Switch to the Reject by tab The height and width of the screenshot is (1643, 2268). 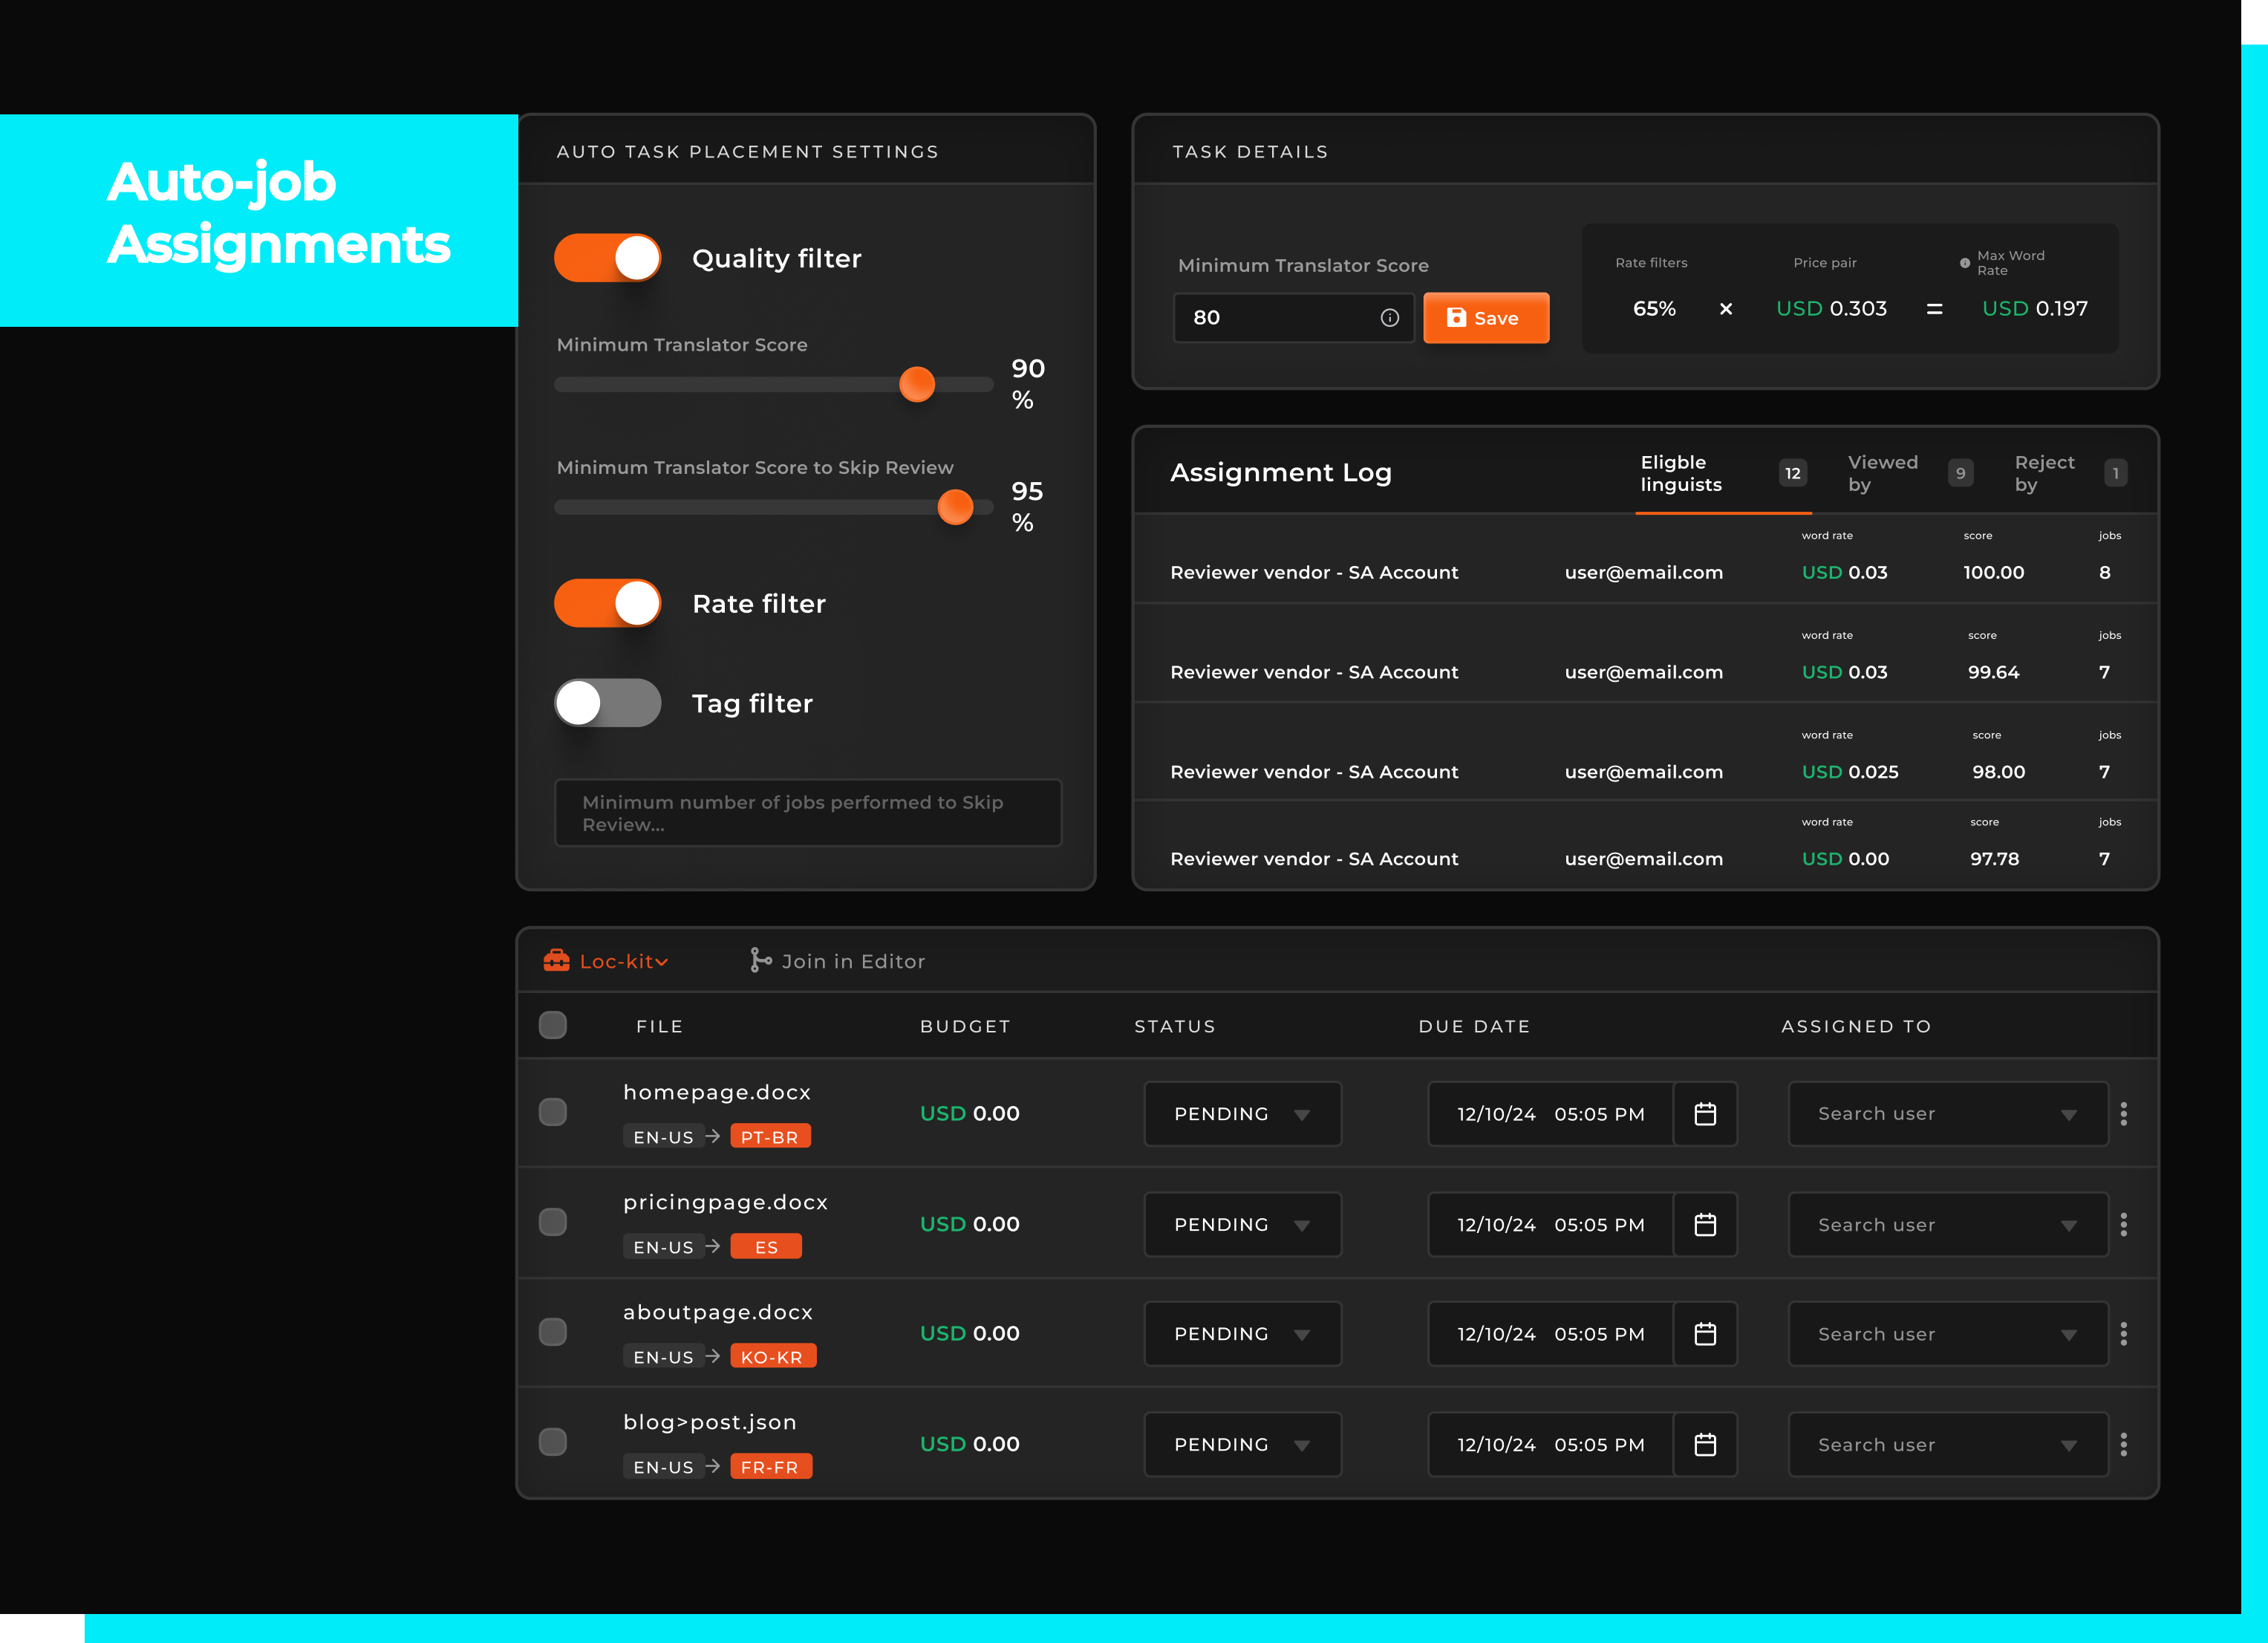click(x=2044, y=473)
